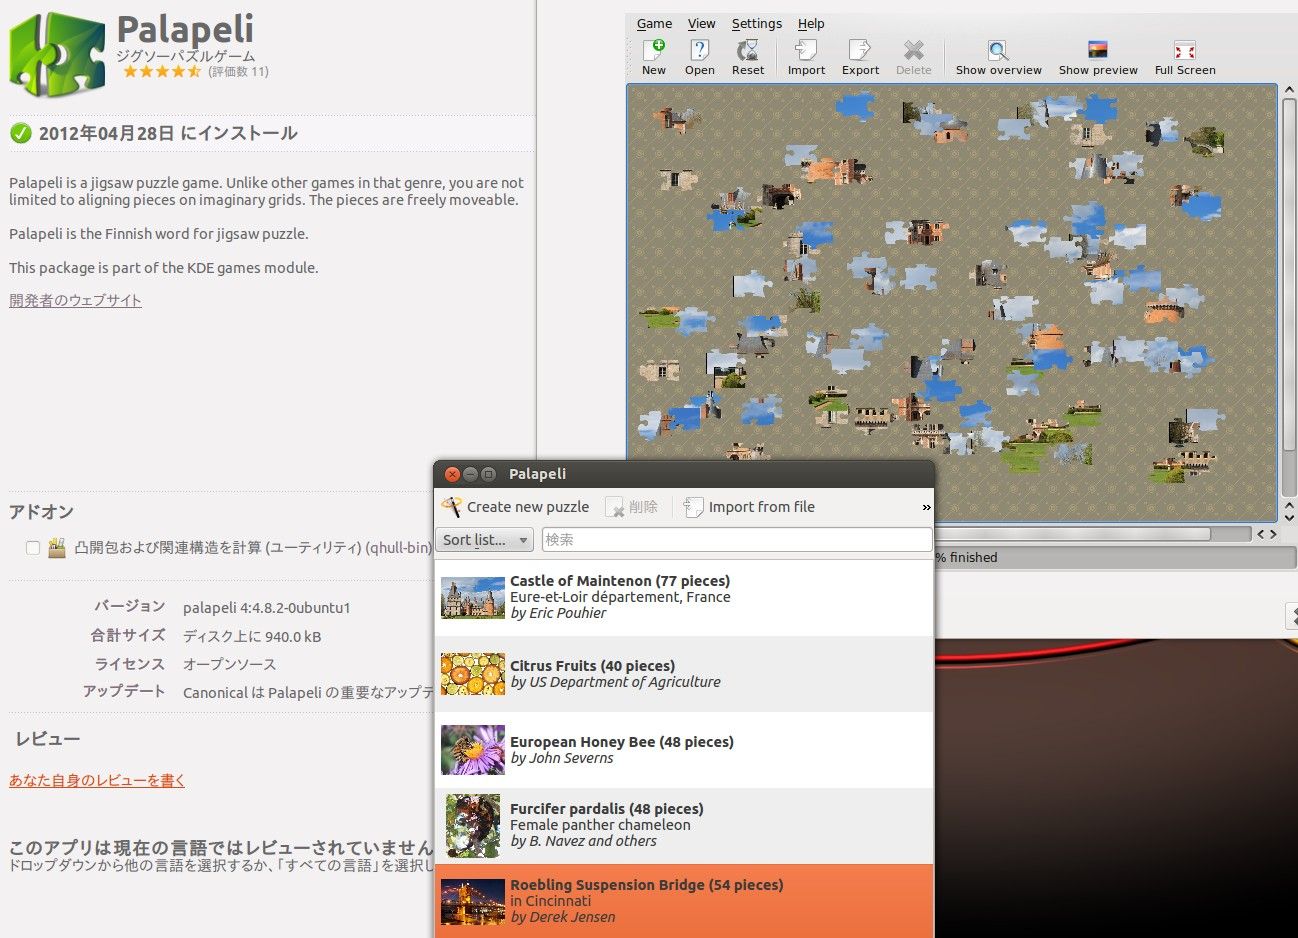Select Roebling Suspension Bridge puzzle thumbnail
The image size is (1298, 938).
(x=473, y=902)
